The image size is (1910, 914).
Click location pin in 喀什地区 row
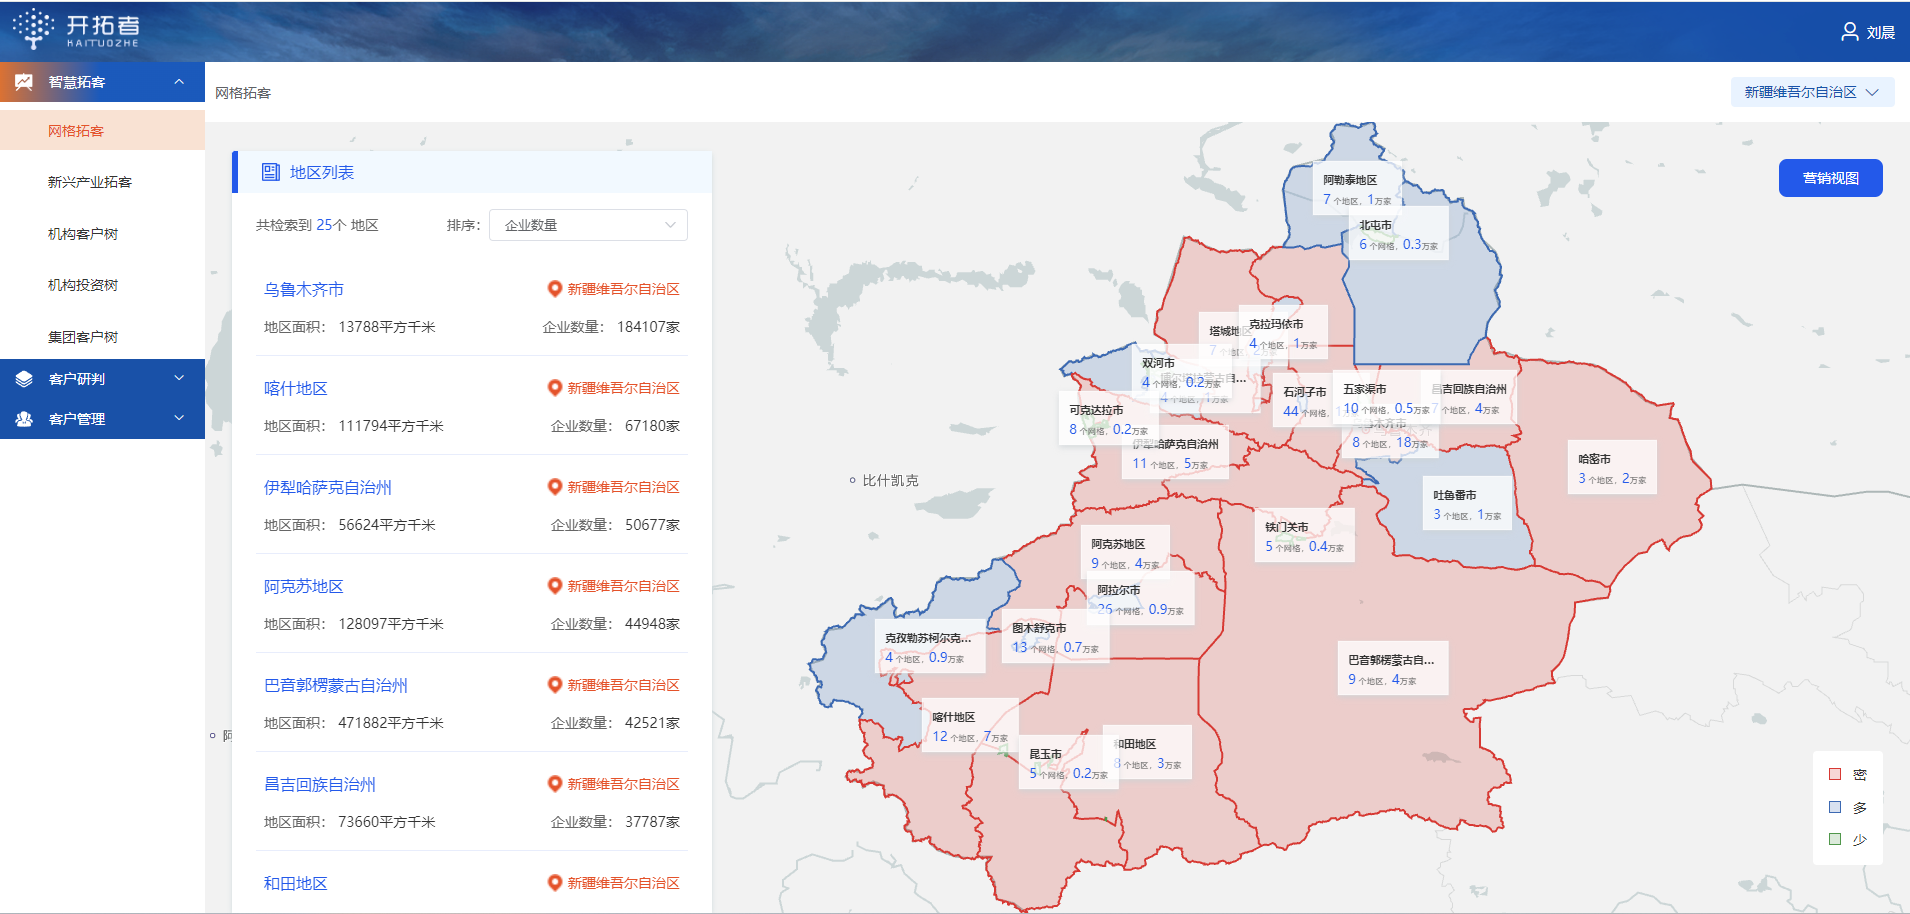(554, 388)
